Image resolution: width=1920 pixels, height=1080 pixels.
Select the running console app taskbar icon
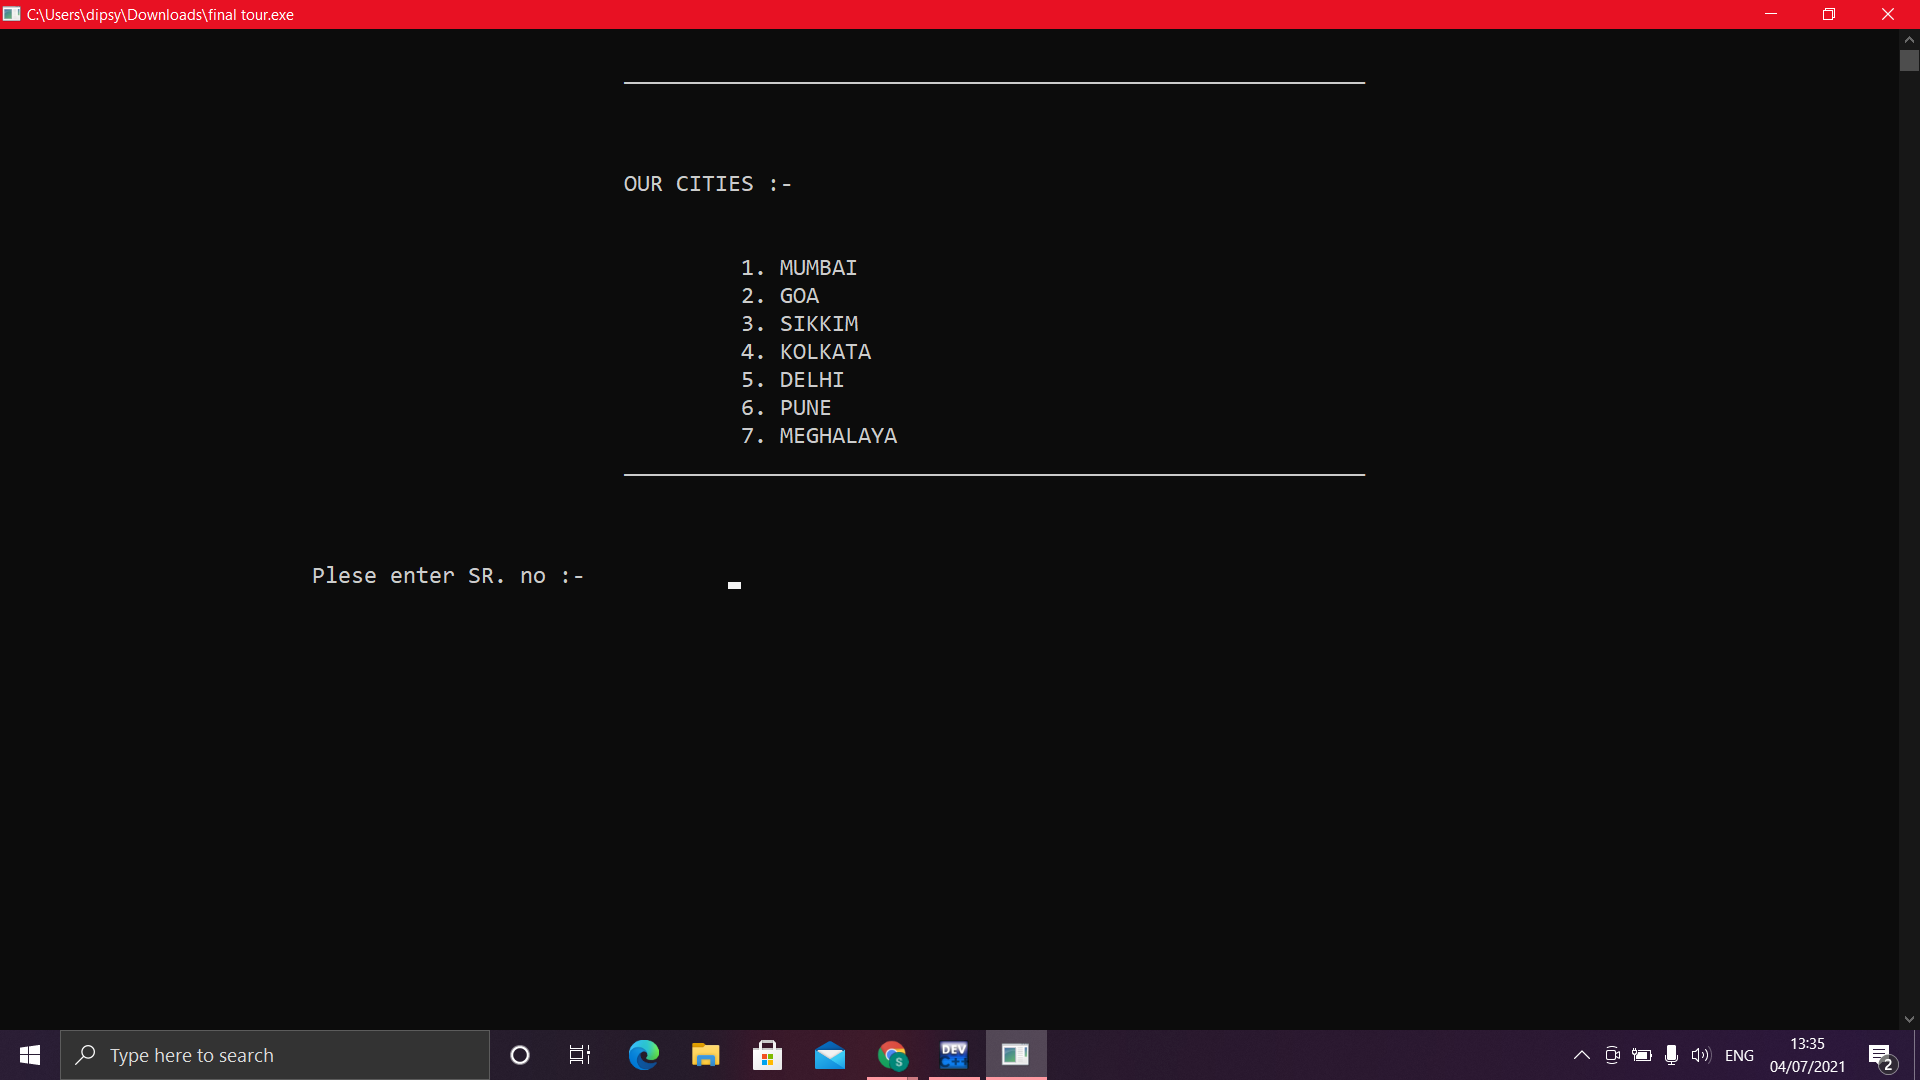(x=1016, y=1055)
